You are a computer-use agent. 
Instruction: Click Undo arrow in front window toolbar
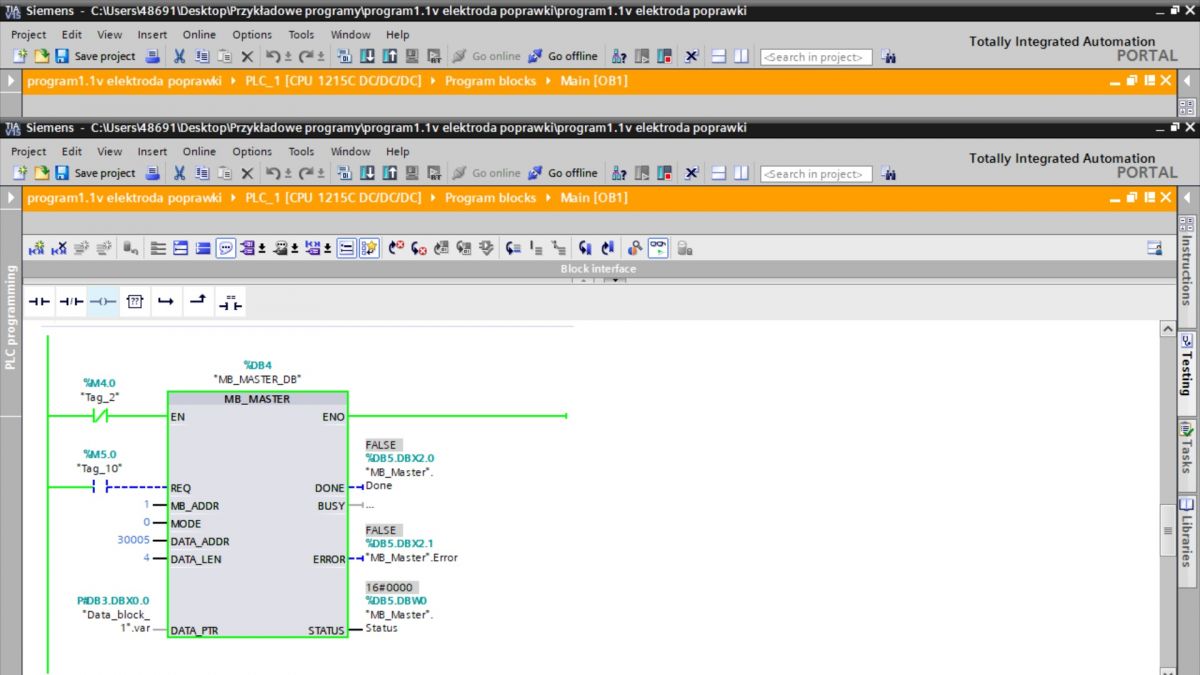pos(272,173)
